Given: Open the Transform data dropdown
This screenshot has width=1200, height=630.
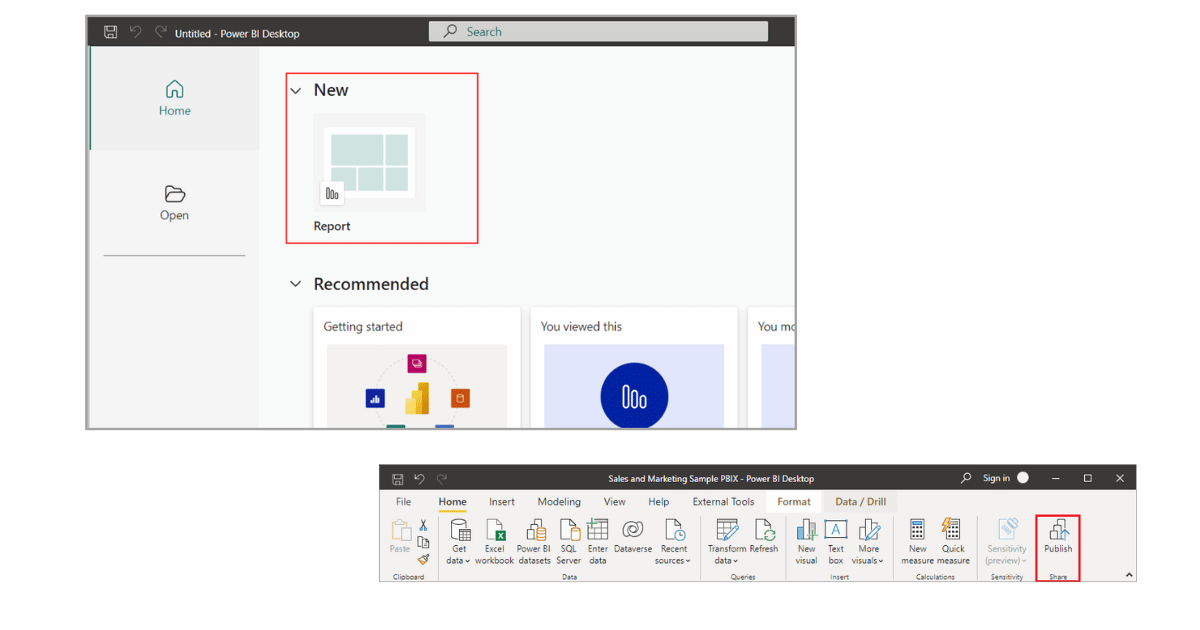Looking at the screenshot, I should point(727,542).
